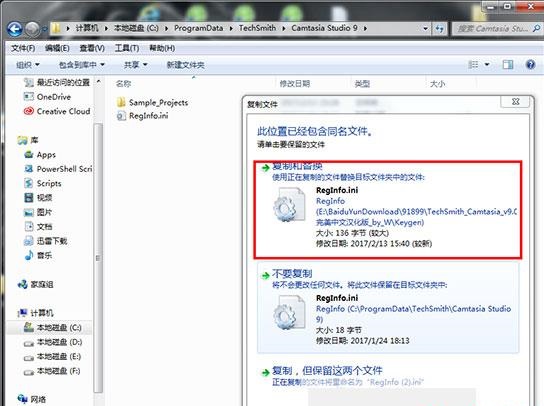This screenshot has height=406, width=544.
Task: Open the Explorer help question-mark icon
Action: (530, 65)
